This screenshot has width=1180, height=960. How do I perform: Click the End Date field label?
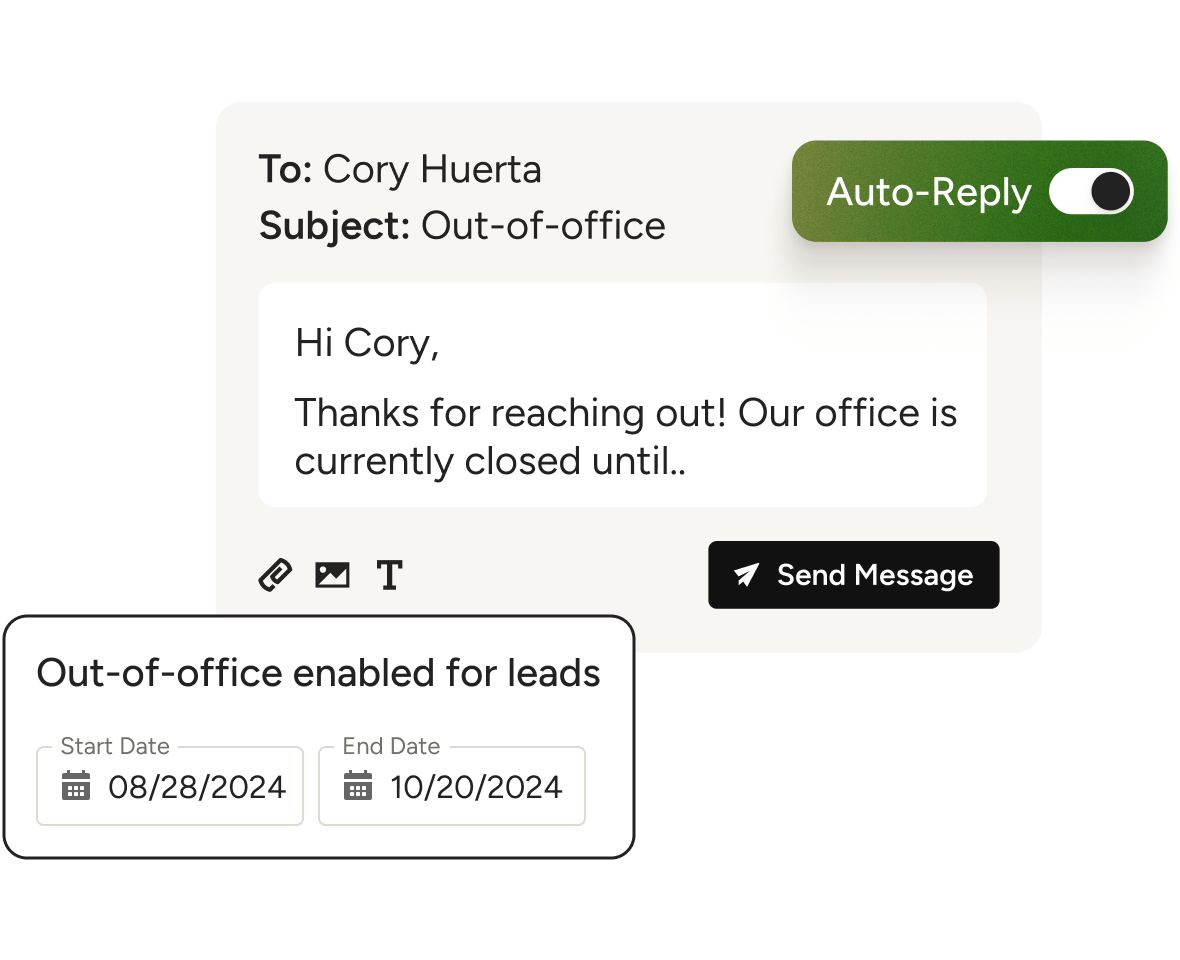[391, 746]
